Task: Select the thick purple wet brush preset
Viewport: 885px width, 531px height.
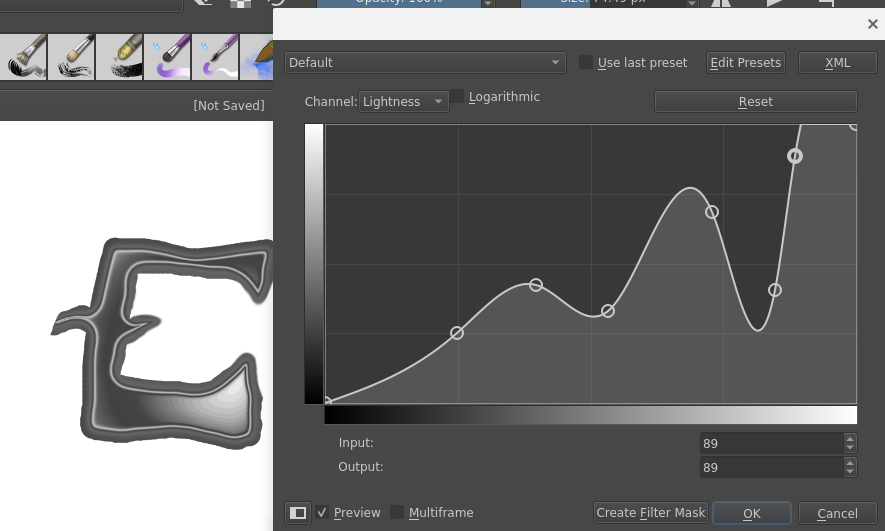Action: coord(168,57)
